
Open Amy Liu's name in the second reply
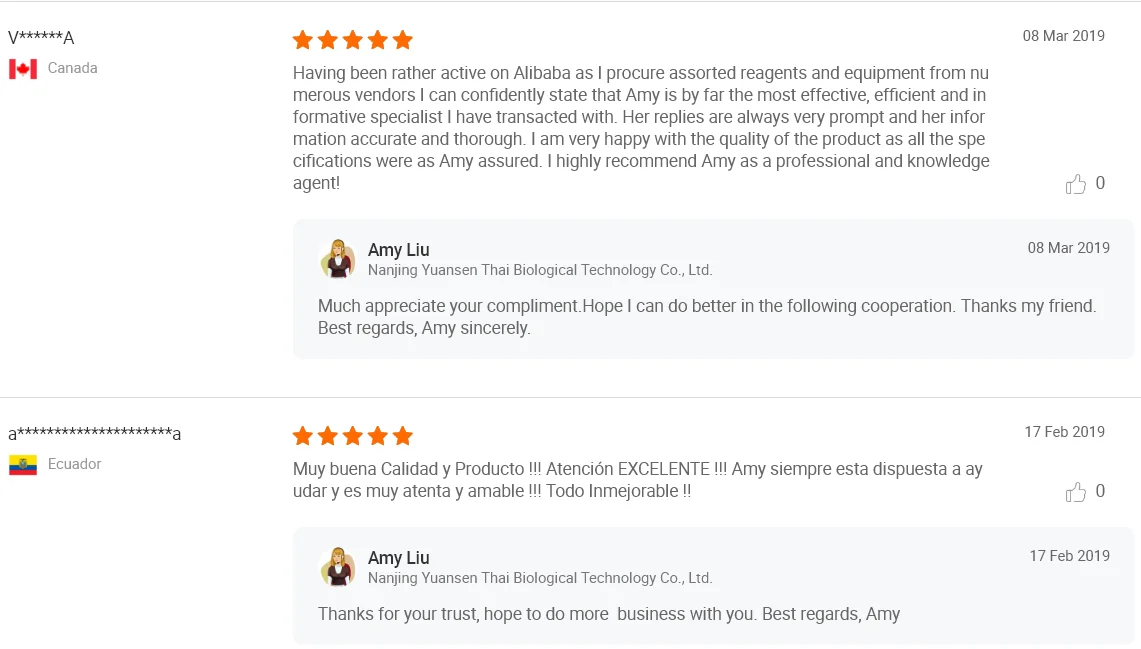(398, 558)
